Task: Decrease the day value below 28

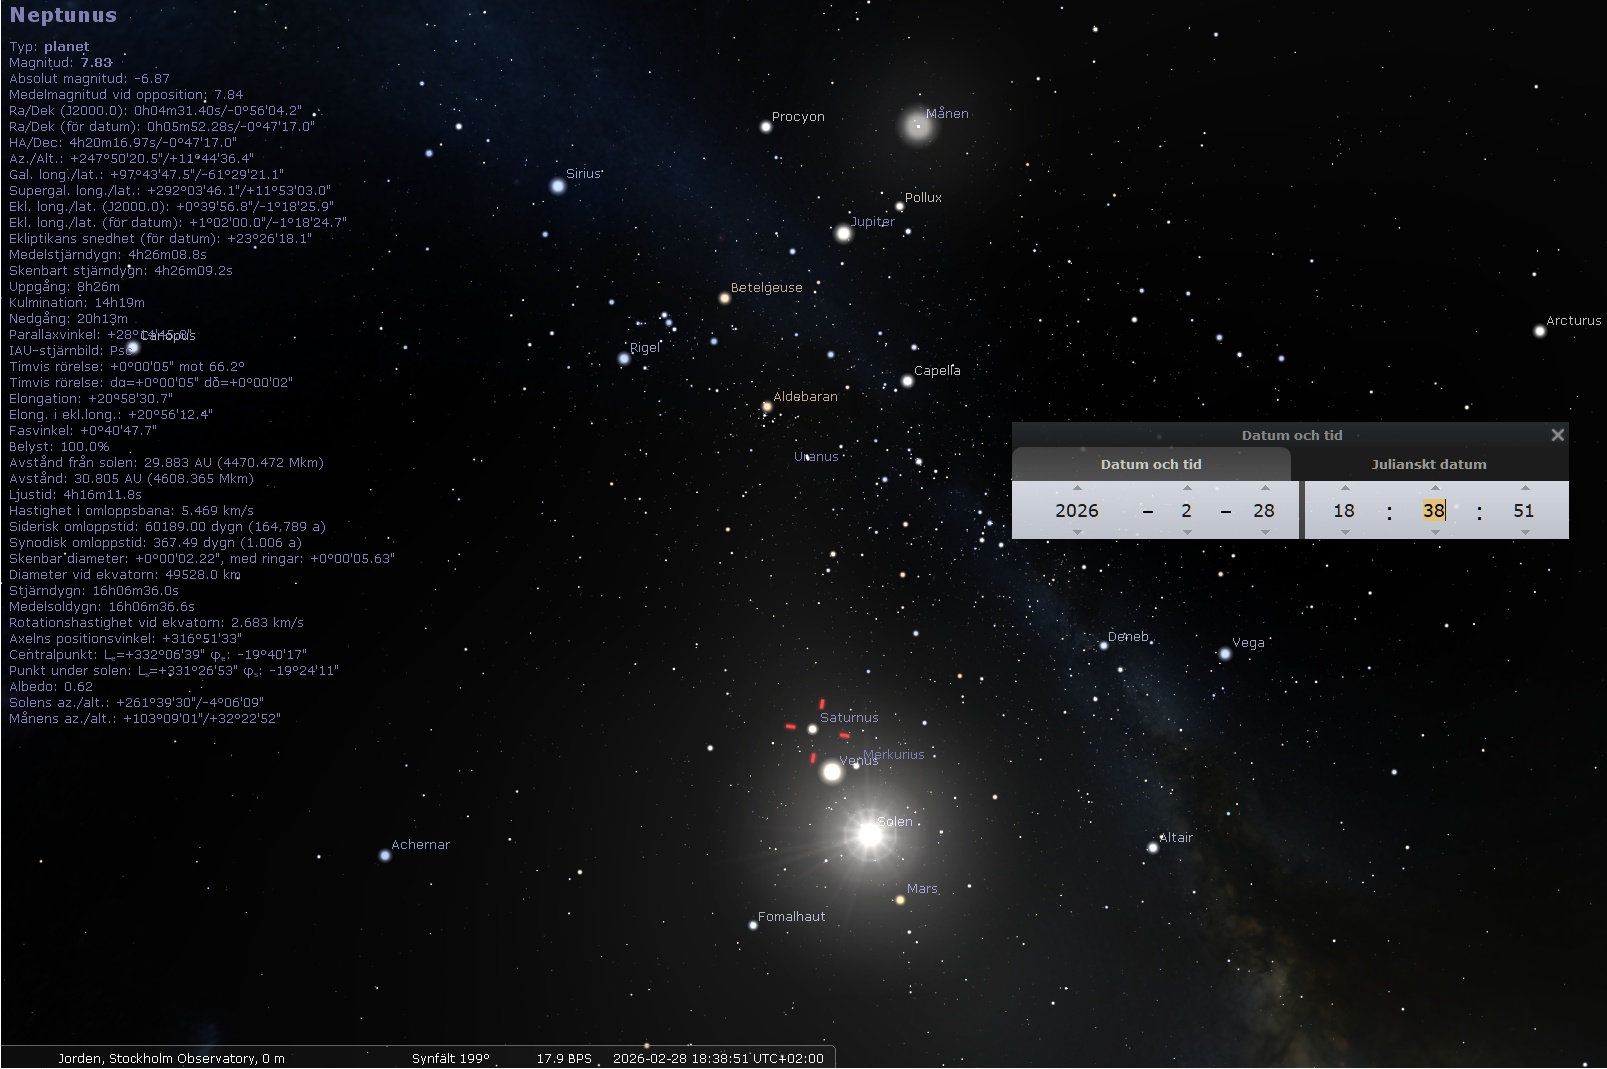Action: coord(1265,532)
